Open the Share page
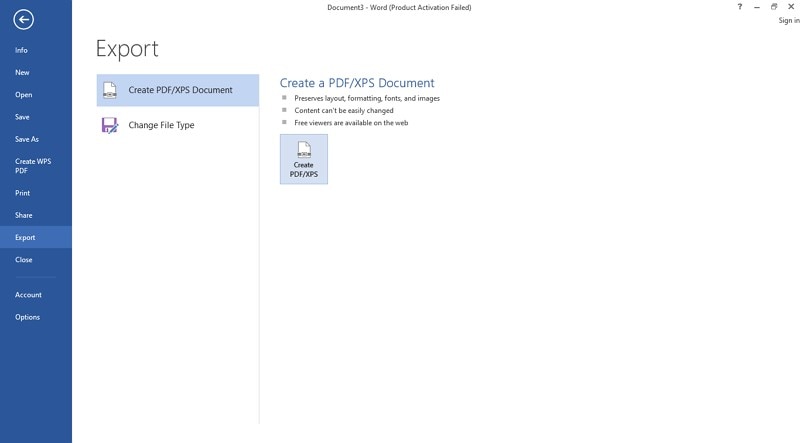 click(x=36, y=215)
